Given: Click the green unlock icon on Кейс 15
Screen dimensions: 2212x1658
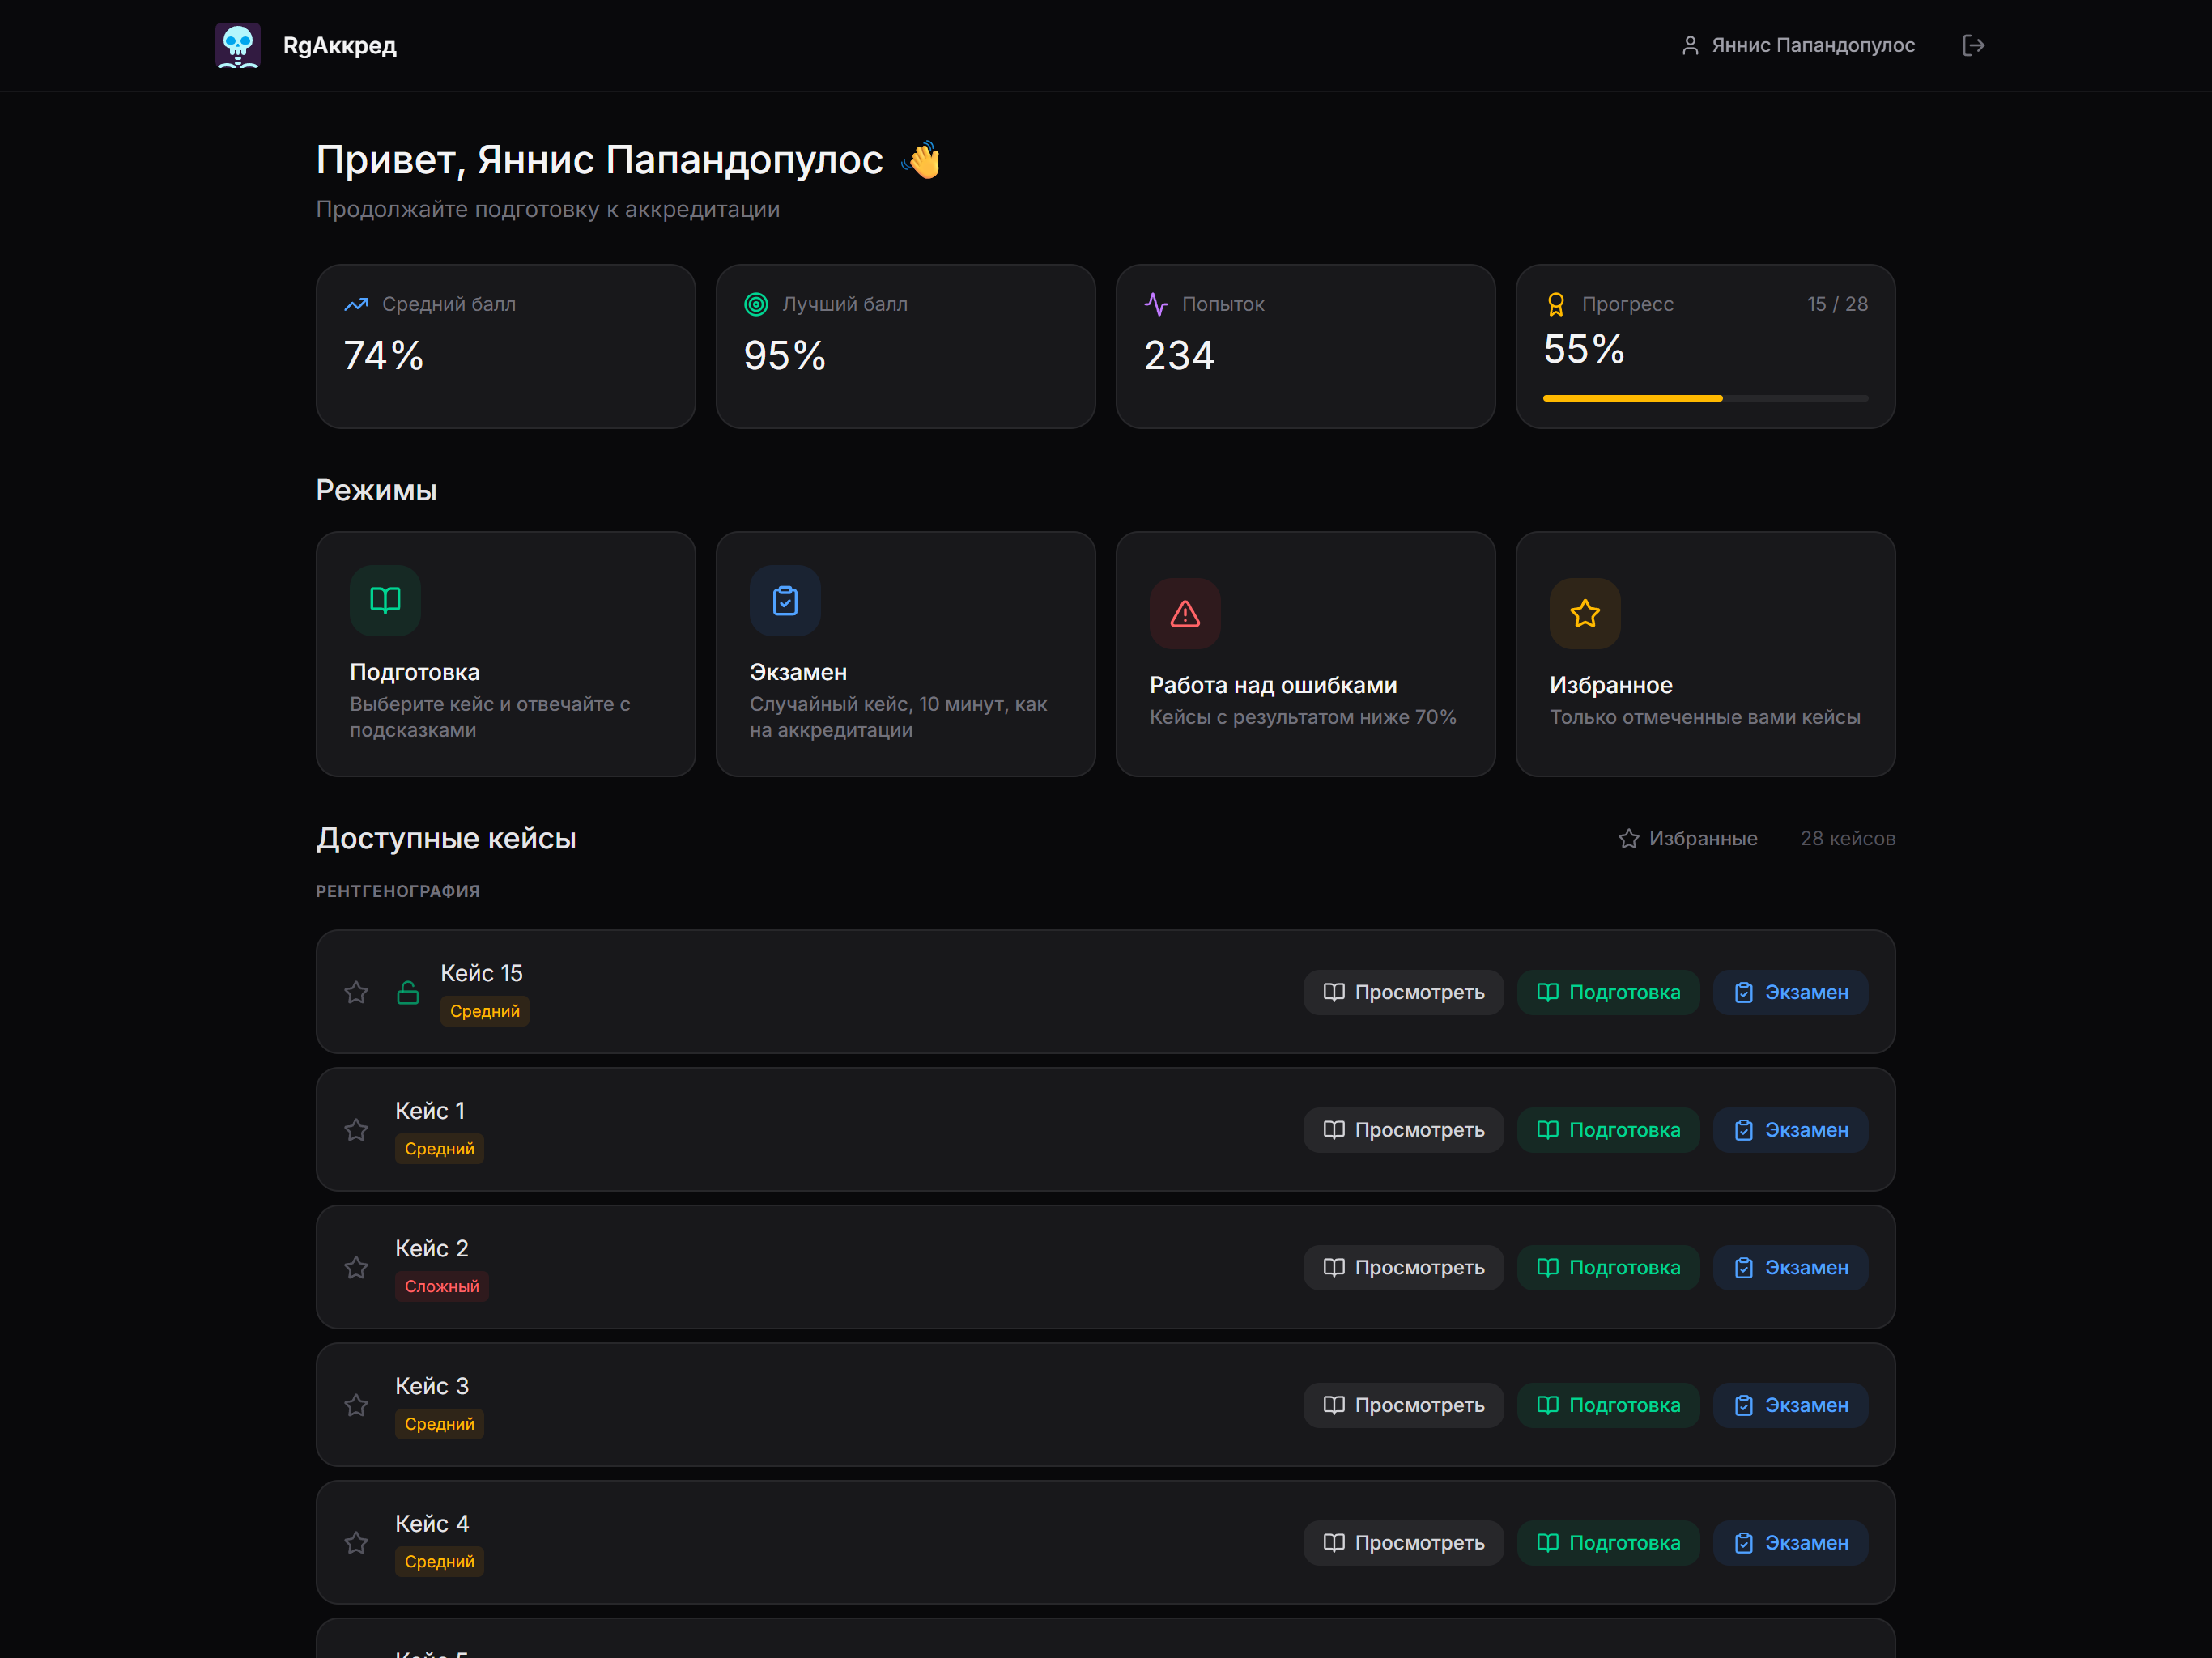Looking at the screenshot, I should point(408,992).
